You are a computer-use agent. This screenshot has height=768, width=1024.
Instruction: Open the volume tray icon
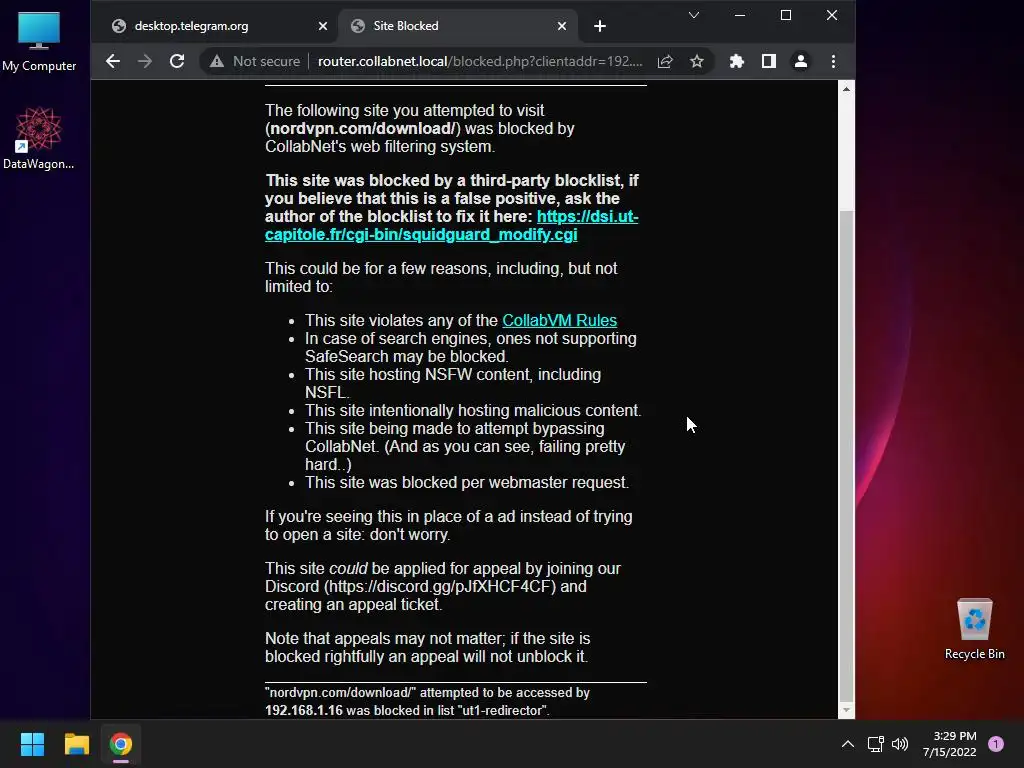[900, 744]
